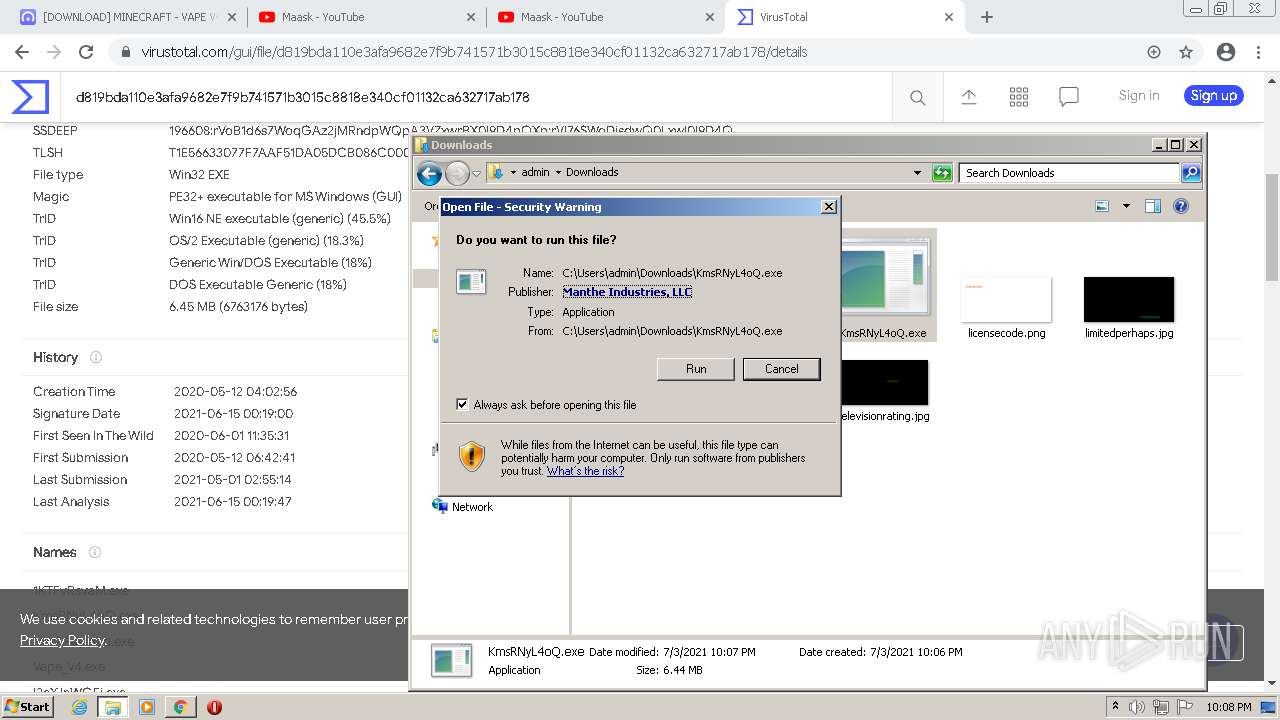Click the red Opera taskbar icon
The image size is (1280, 720).
214,707
